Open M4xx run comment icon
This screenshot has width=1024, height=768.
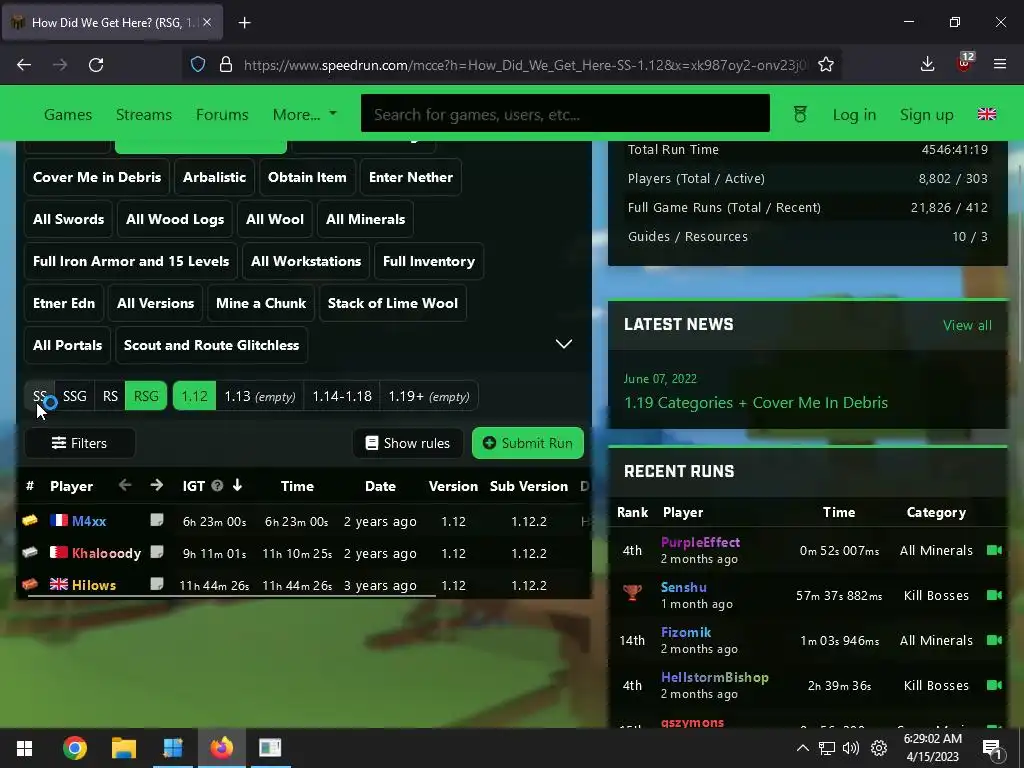[x=157, y=520]
